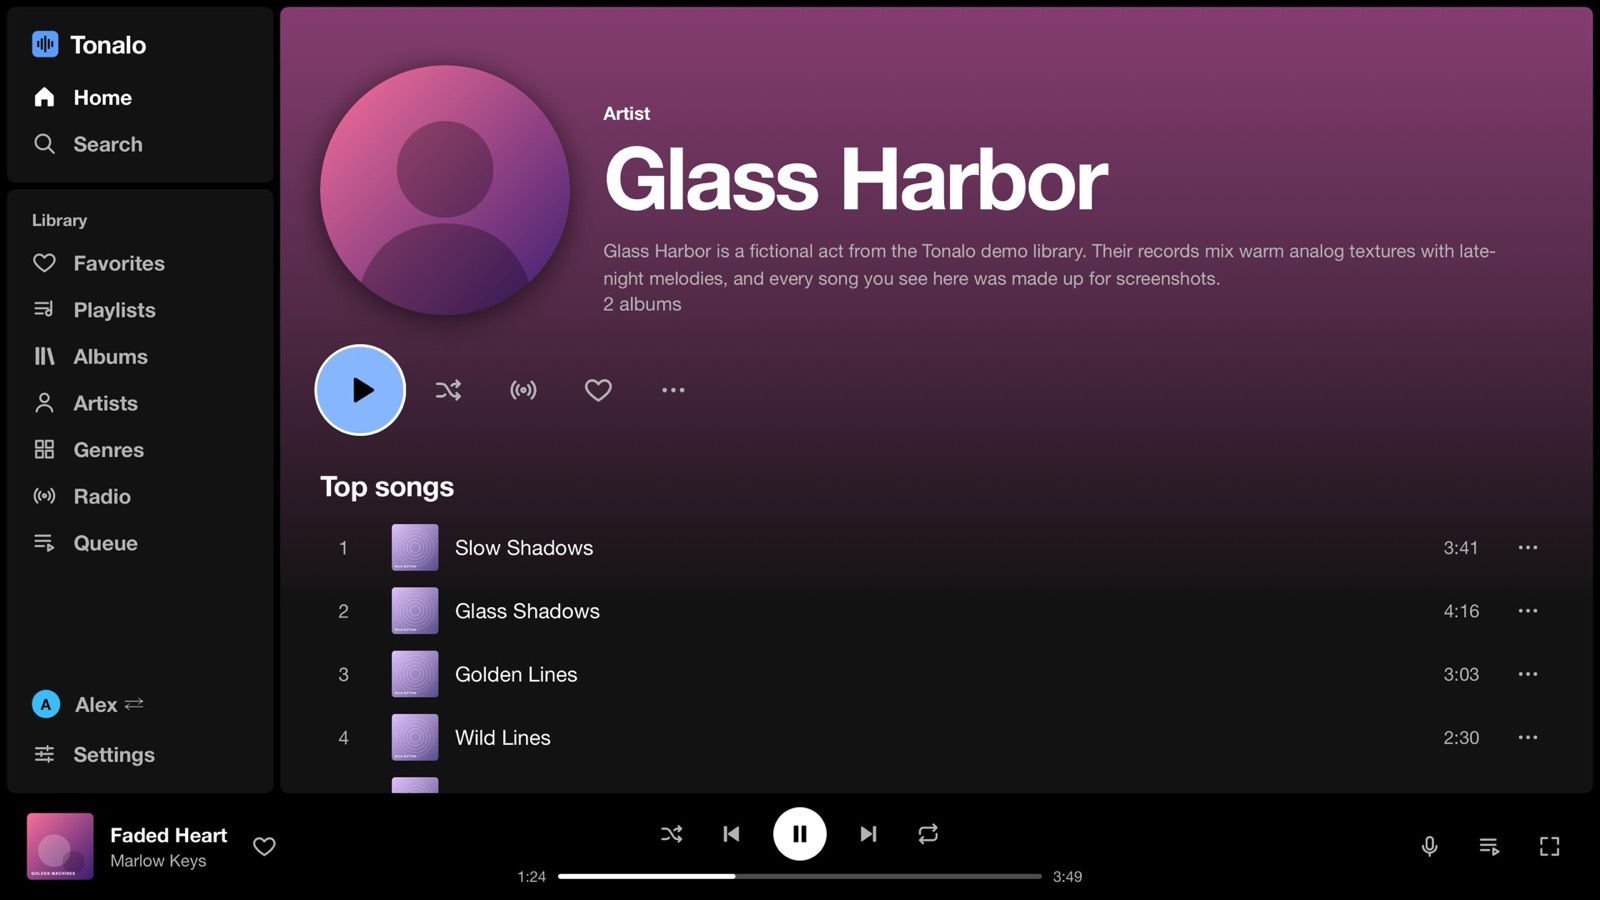Toggle shuffle in player bar
Screen dimensions: 1600x900
click(672, 834)
